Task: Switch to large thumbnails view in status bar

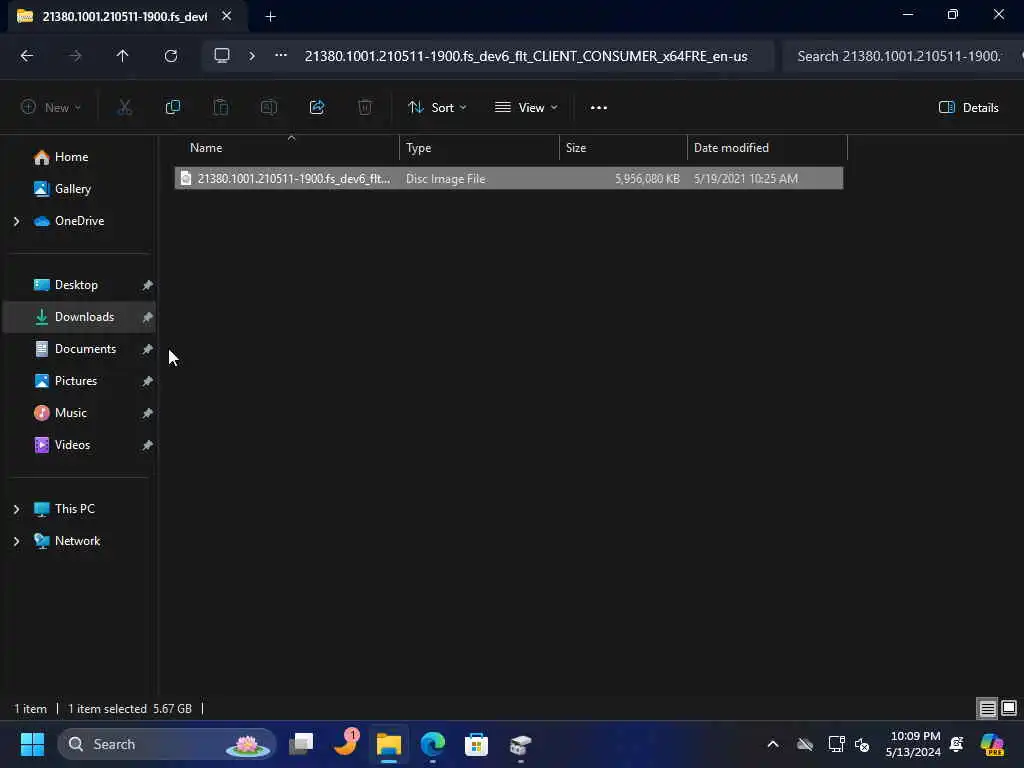Action: [1009, 709]
